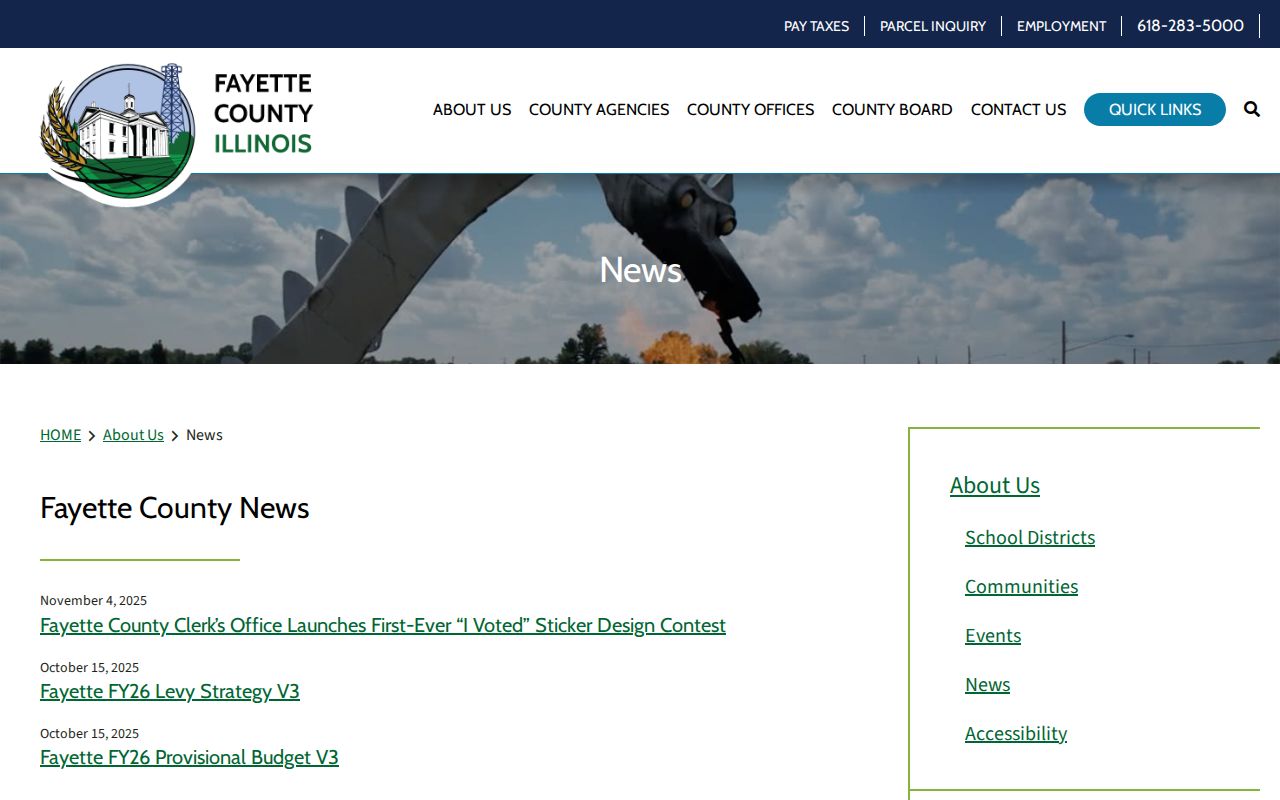Open the Fayette FY26 Provisional Budget V3 article
Viewport: 1280px width, 800px height.
pos(189,757)
